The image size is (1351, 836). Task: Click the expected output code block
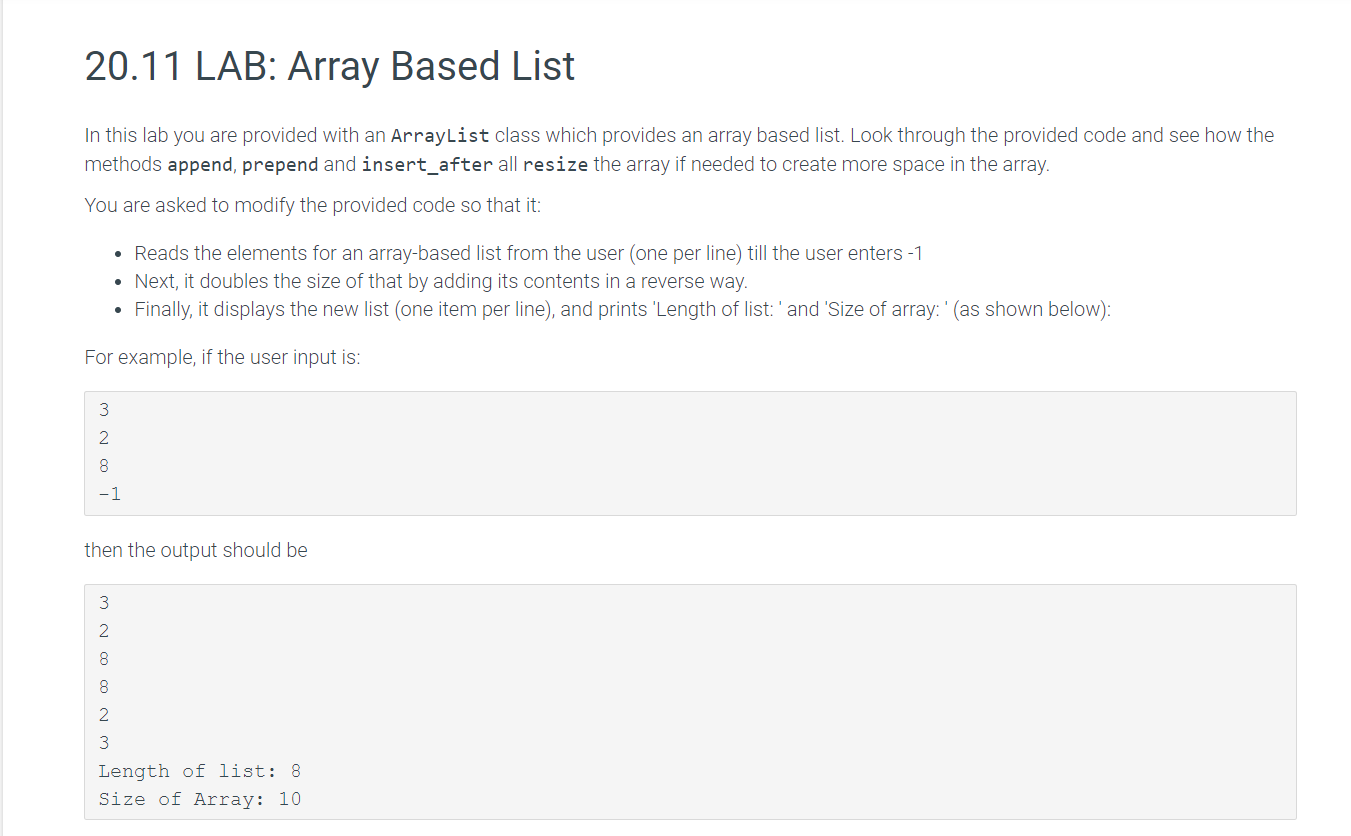[690, 700]
